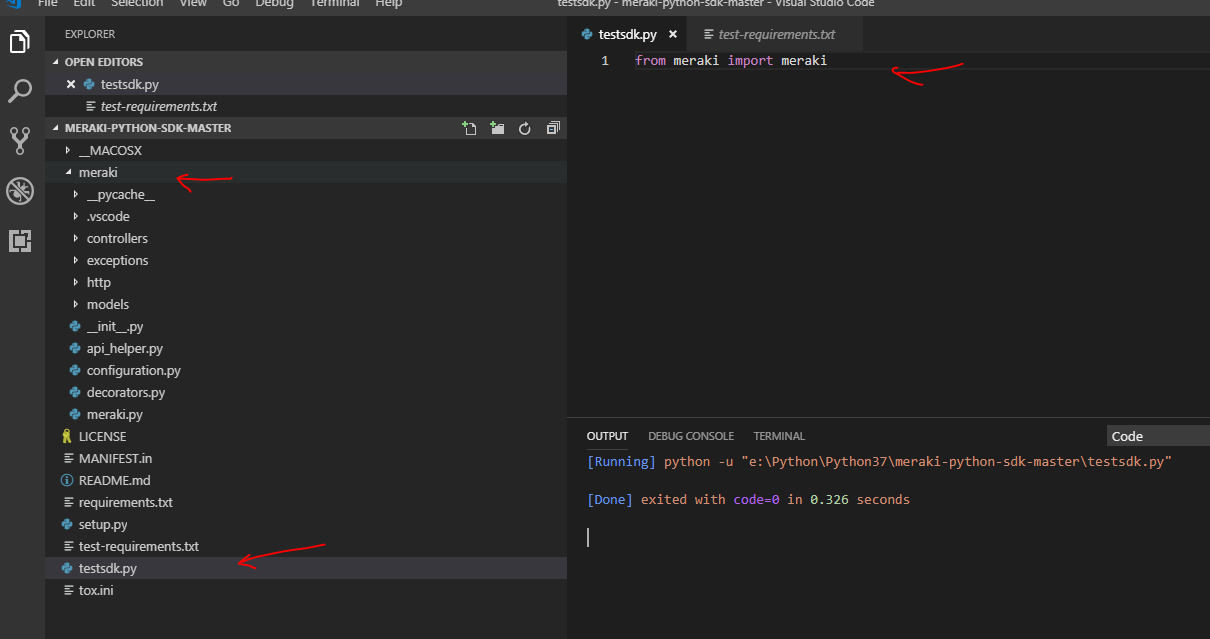
Task: Open the Debug view in activity bar
Action: click(20, 190)
